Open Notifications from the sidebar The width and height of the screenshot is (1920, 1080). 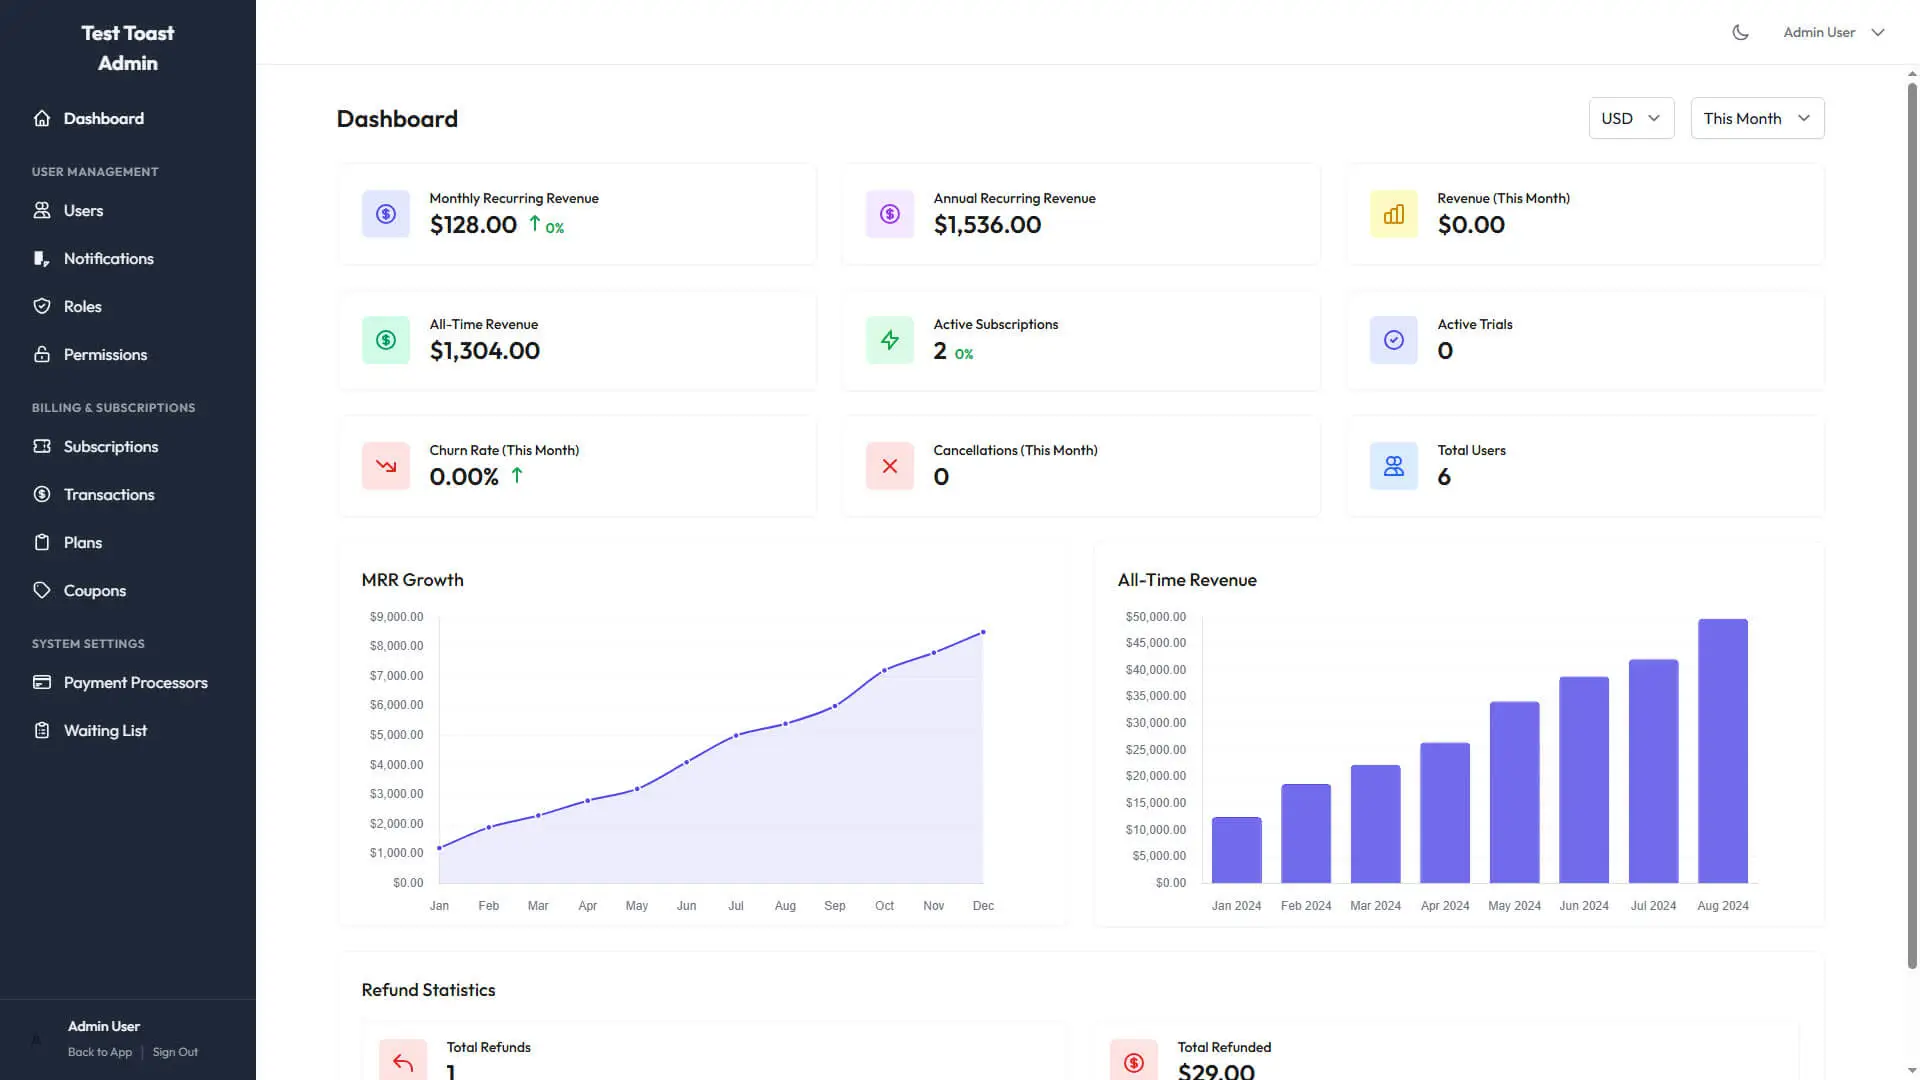(42, 258)
